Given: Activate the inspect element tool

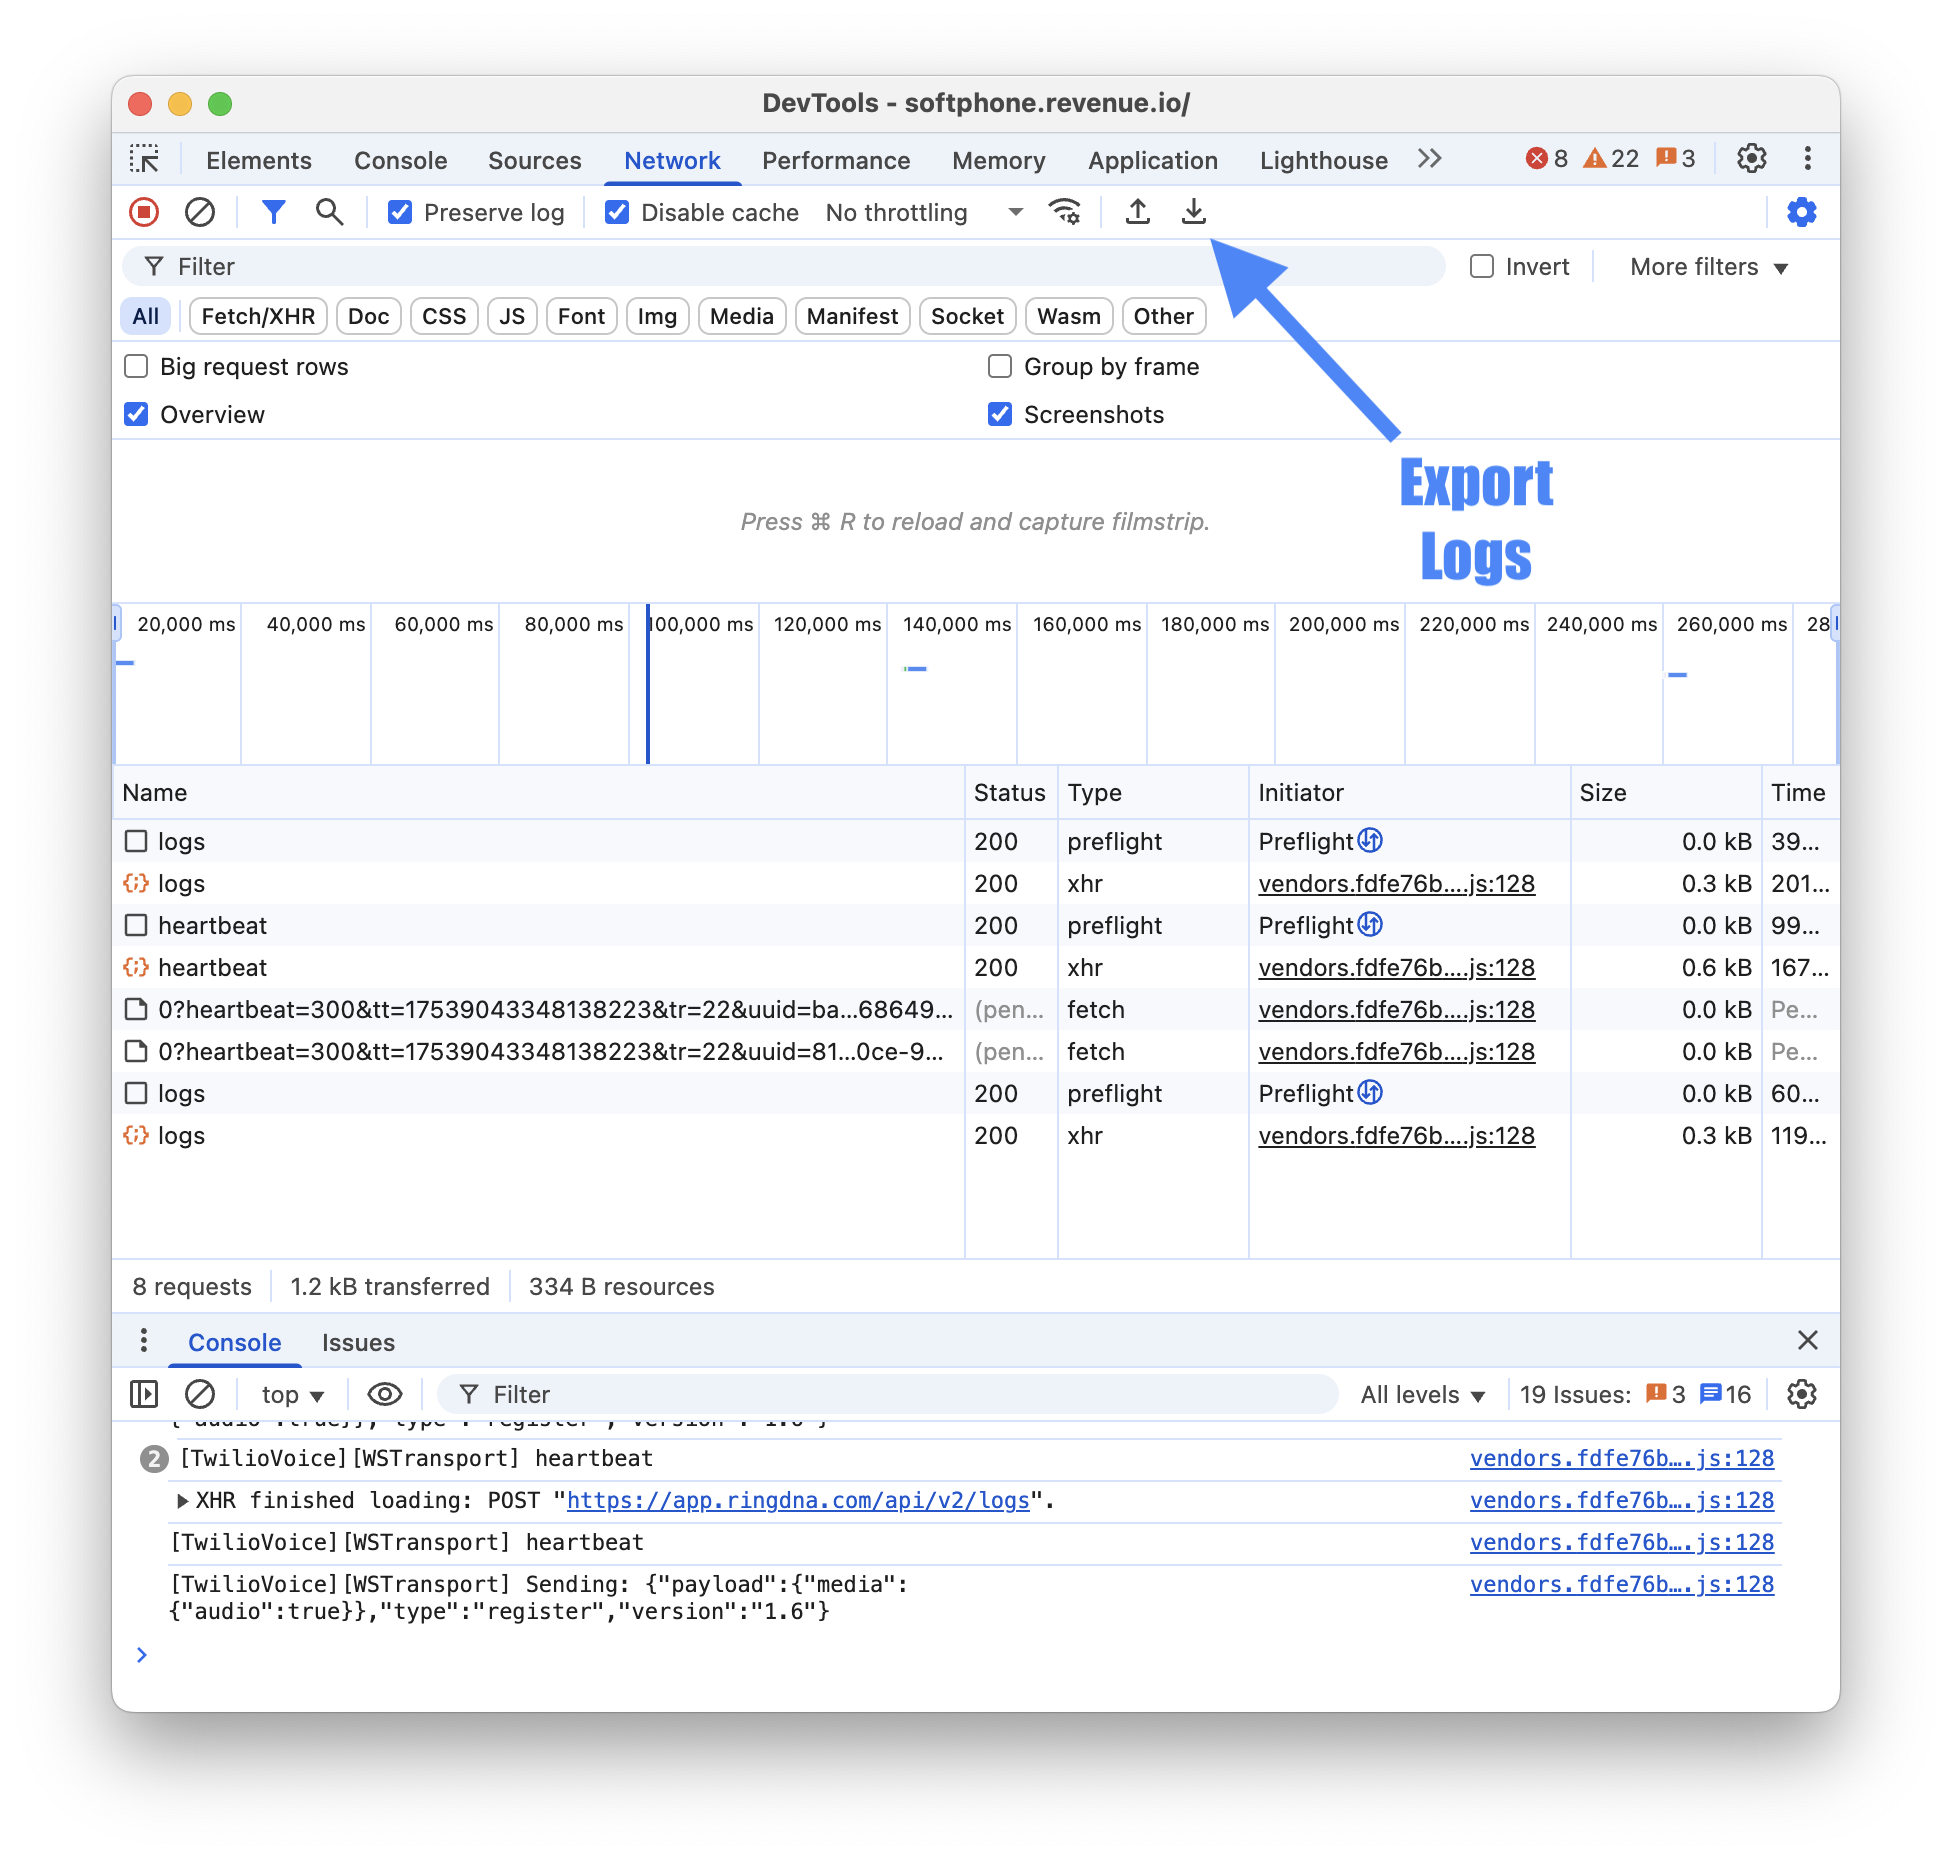Looking at the screenshot, I should tap(146, 158).
